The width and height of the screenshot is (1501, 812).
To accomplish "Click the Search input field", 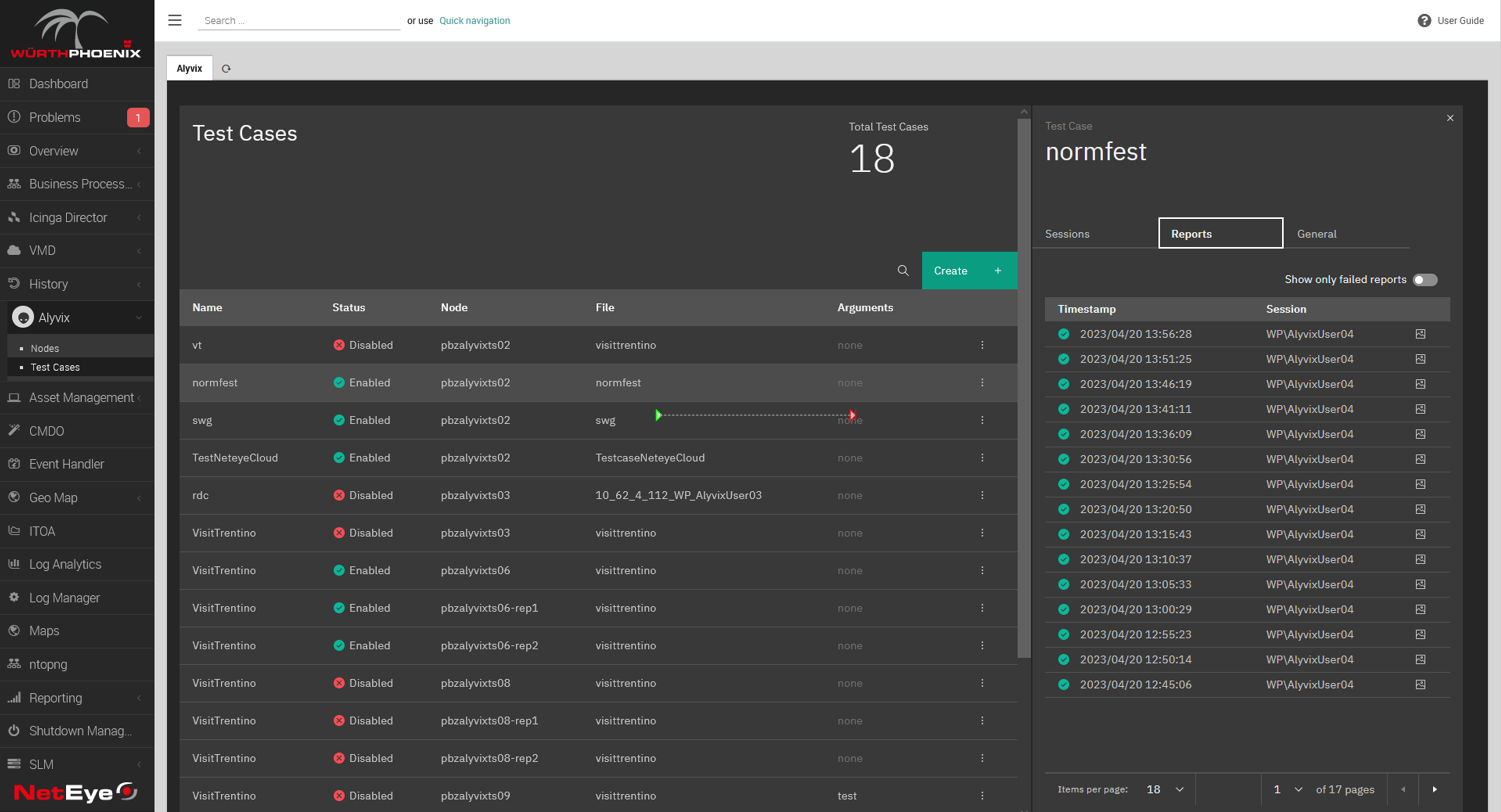I will [299, 21].
